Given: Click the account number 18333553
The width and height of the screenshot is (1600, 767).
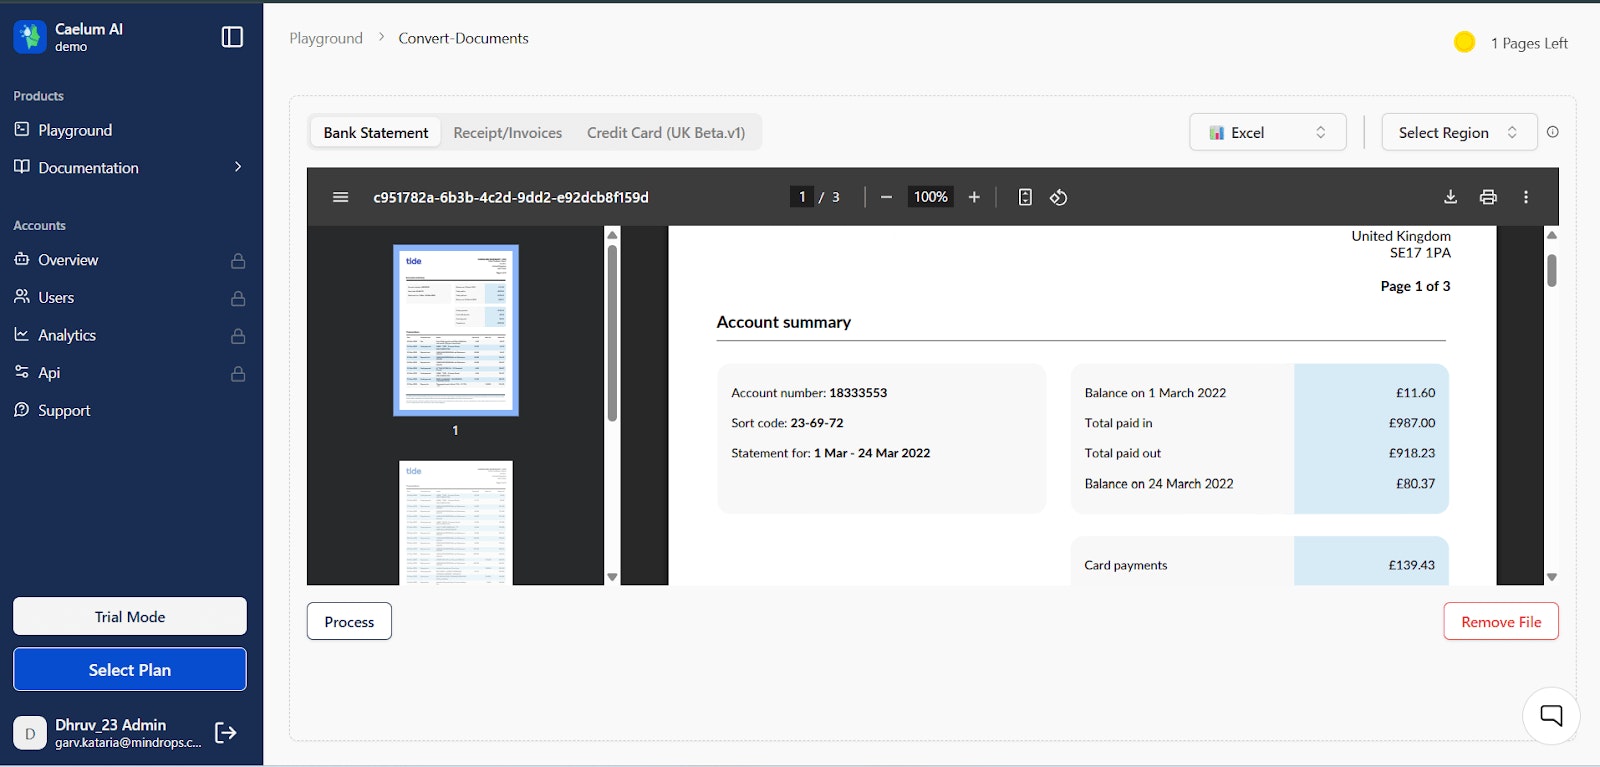Looking at the screenshot, I should coord(858,393).
